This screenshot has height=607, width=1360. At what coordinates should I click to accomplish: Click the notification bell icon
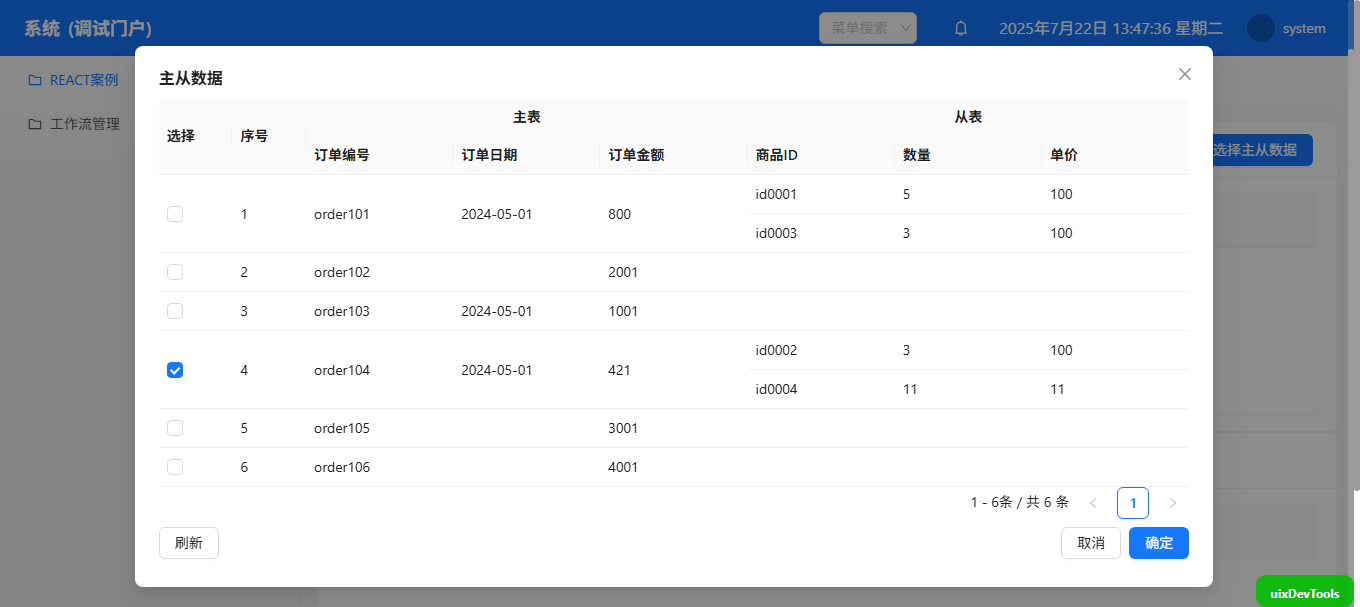pyautogui.click(x=961, y=28)
